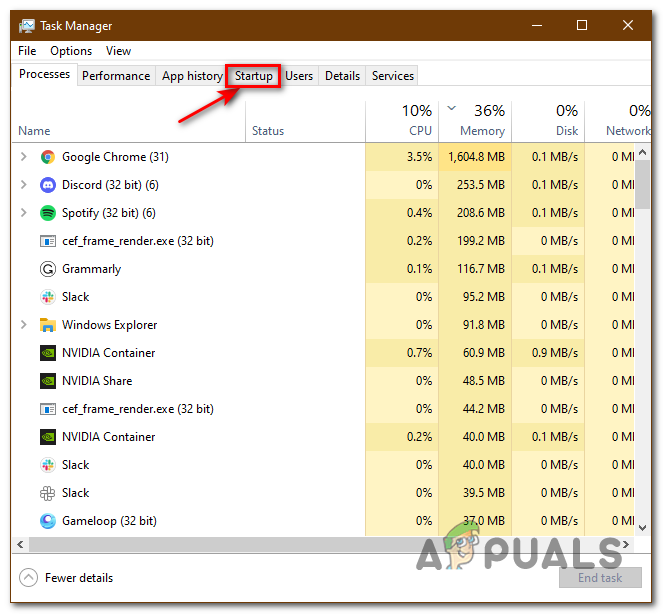Viewport: 663px width, 614px height.
Task: Switch to the Details tab
Action: point(342,76)
